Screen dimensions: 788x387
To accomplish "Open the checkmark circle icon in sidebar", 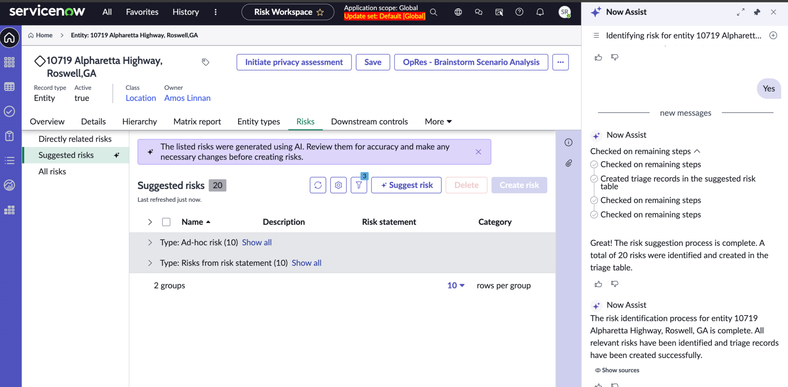I will pyautogui.click(x=9, y=112).
